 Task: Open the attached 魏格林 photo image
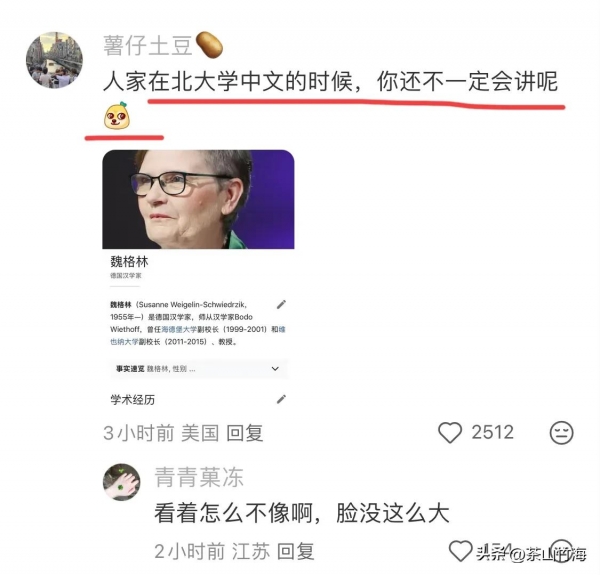coord(198,199)
